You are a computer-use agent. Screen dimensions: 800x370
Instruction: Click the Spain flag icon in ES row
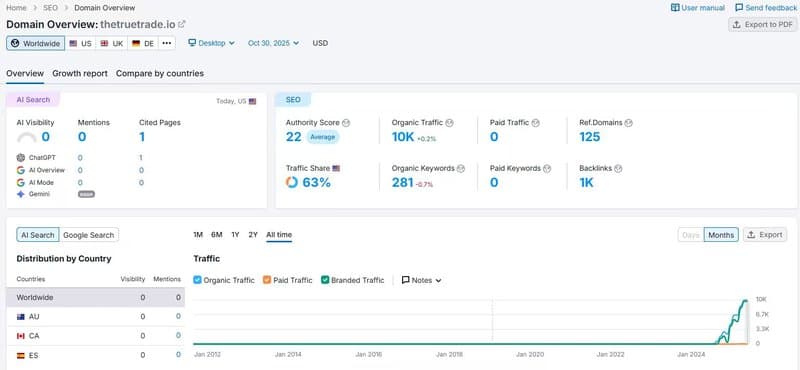(x=21, y=355)
